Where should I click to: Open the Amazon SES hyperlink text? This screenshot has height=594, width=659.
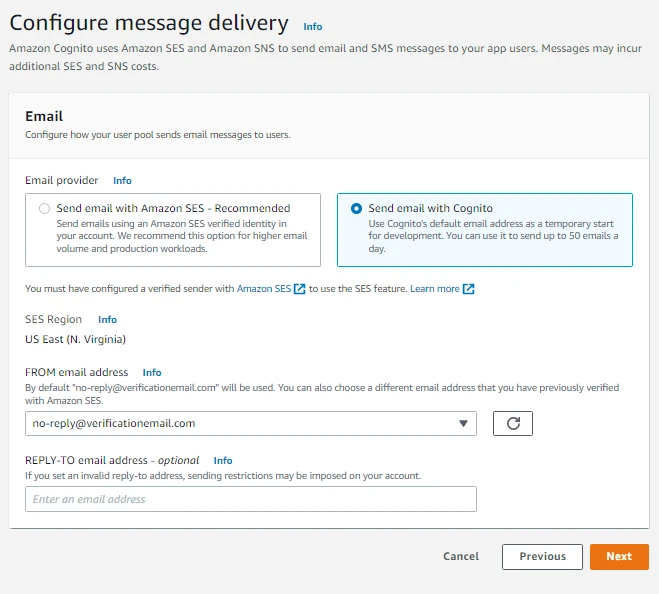click(264, 289)
